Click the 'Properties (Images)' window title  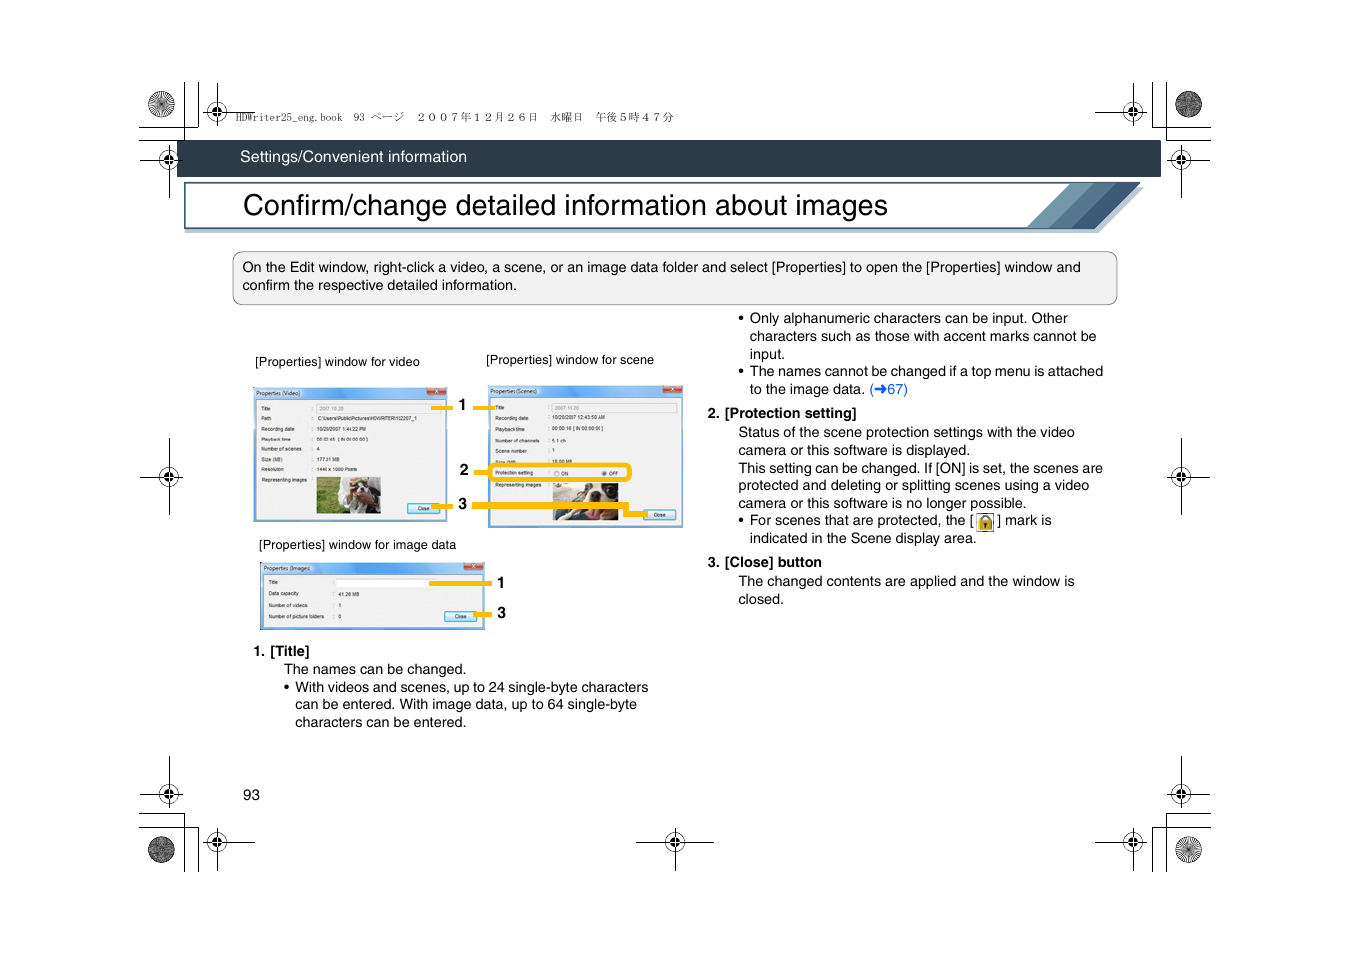click(x=287, y=568)
